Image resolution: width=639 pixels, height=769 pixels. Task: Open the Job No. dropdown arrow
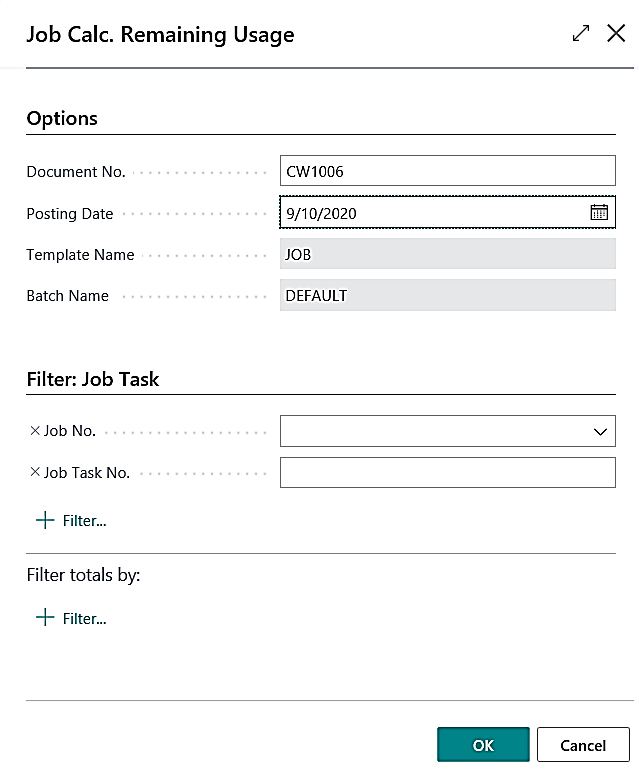click(x=600, y=432)
